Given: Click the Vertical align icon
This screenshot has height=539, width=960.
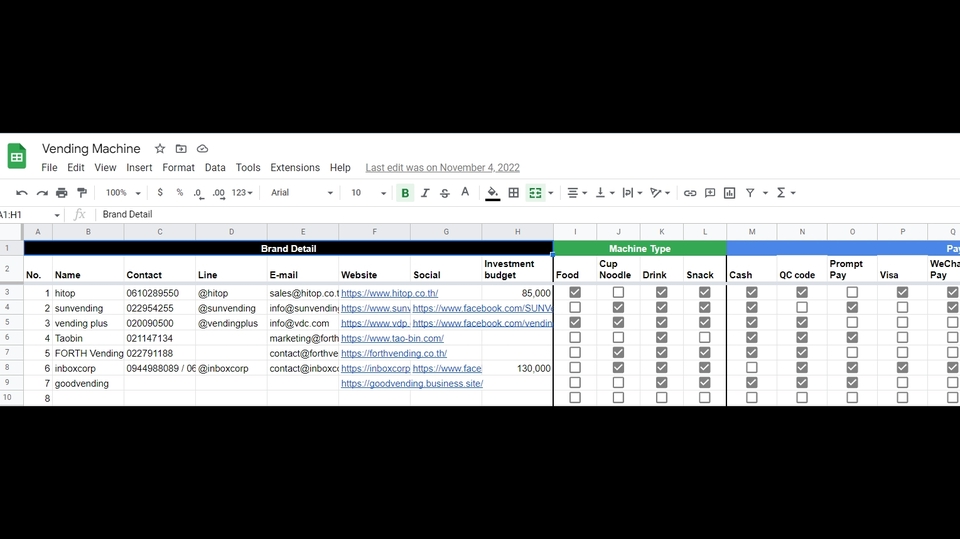Looking at the screenshot, I should click(x=601, y=193).
